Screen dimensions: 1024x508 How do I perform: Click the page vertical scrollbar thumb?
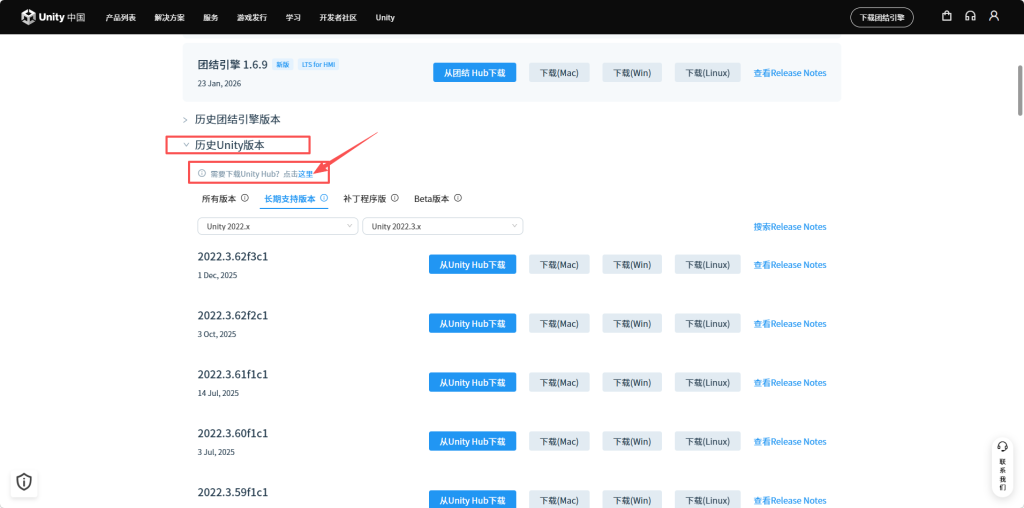coord(1020,90)
